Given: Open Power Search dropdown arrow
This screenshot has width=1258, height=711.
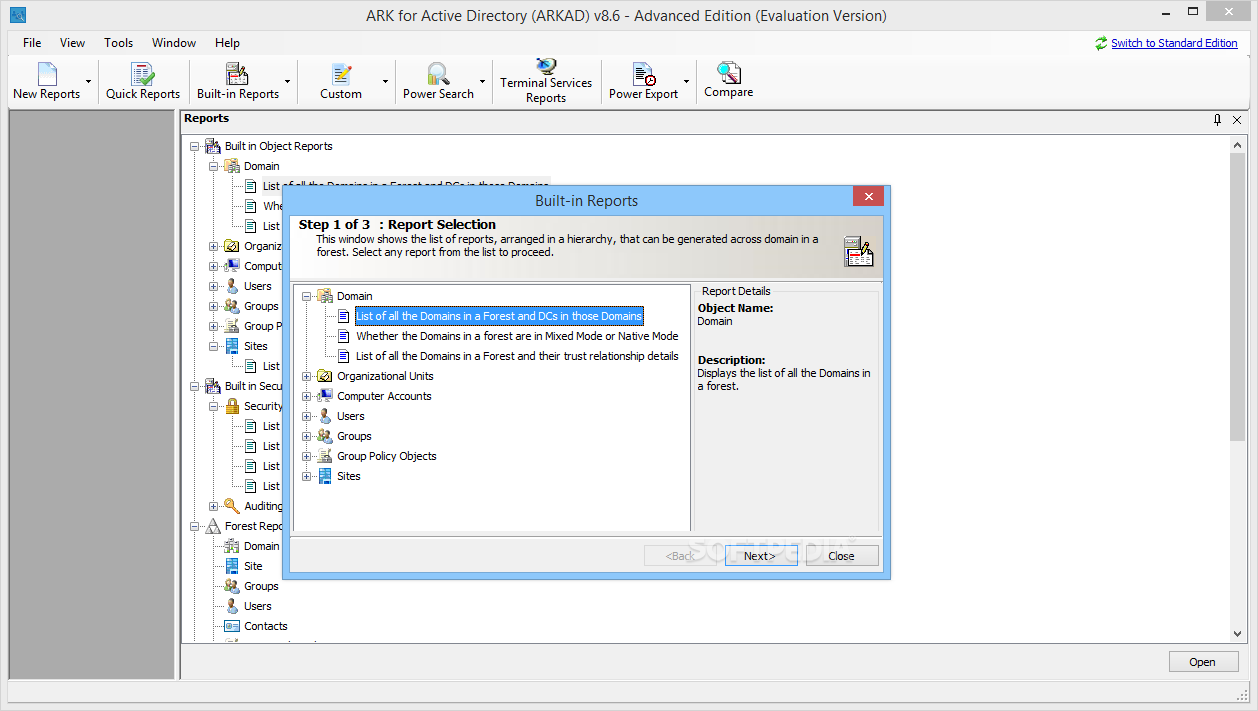Looking at the screenshot, I should 482,82.
